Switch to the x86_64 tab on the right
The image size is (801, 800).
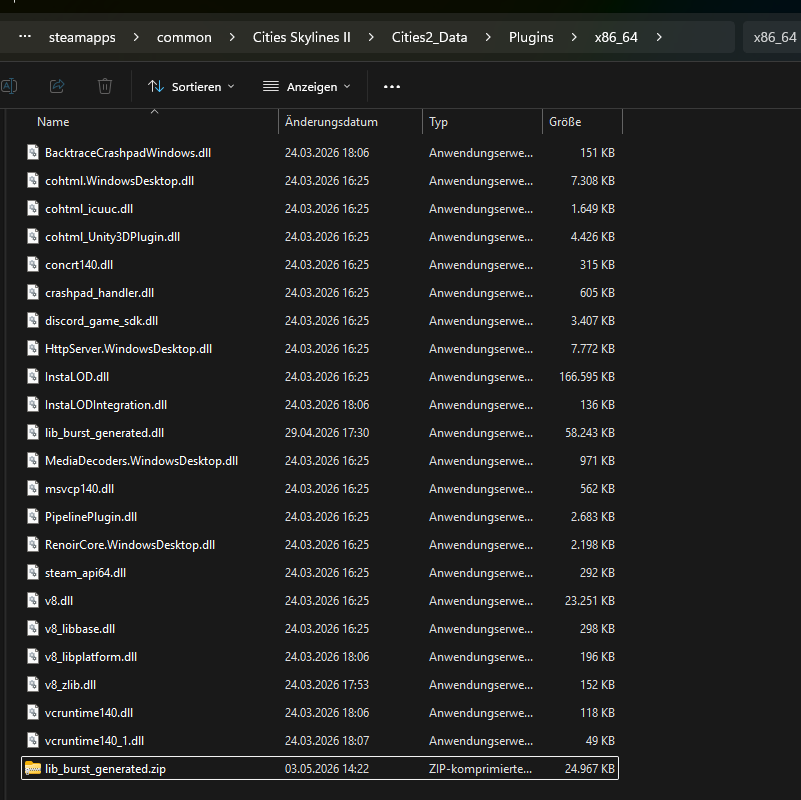click(773, 37)
